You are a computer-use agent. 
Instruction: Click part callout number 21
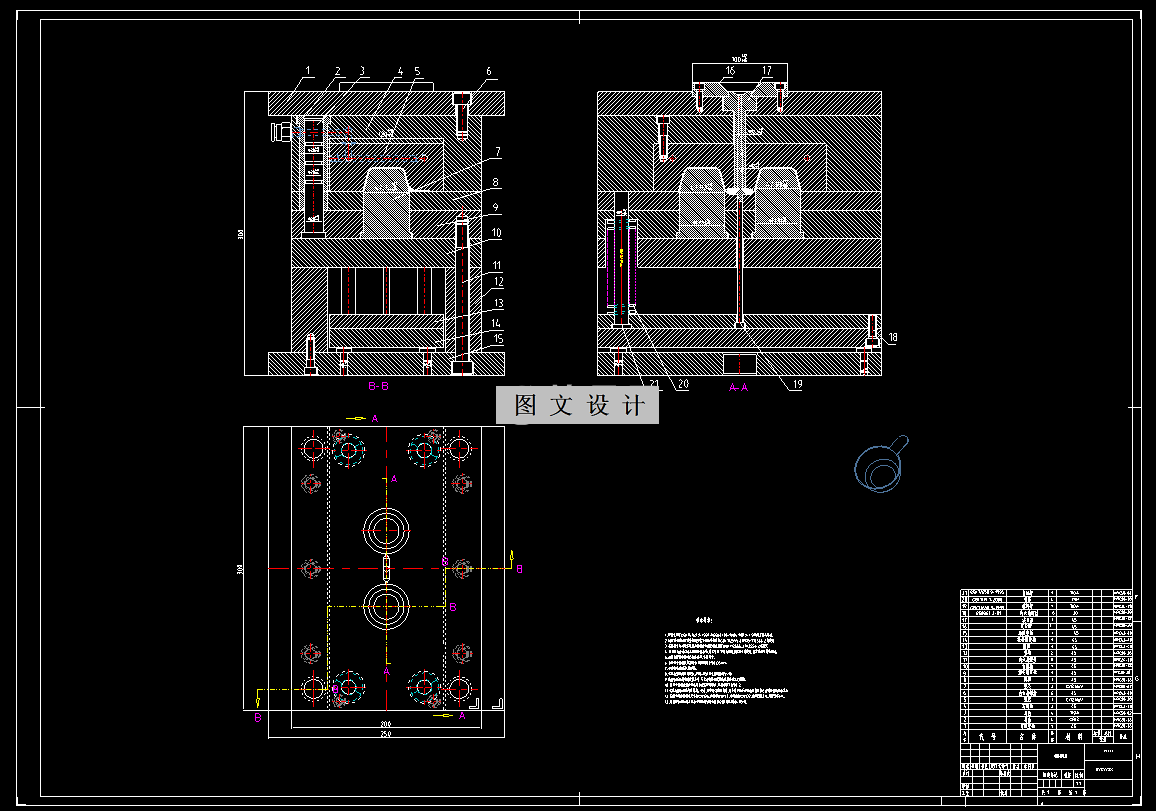pyautogui.click(x=655, y=384)
